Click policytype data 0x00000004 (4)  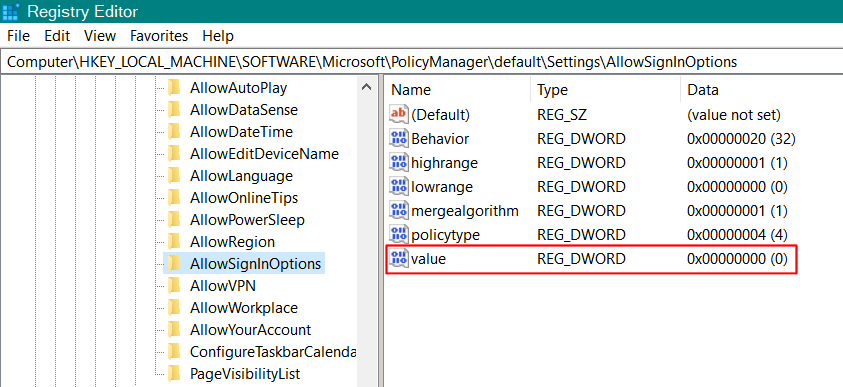click(737, 234)
